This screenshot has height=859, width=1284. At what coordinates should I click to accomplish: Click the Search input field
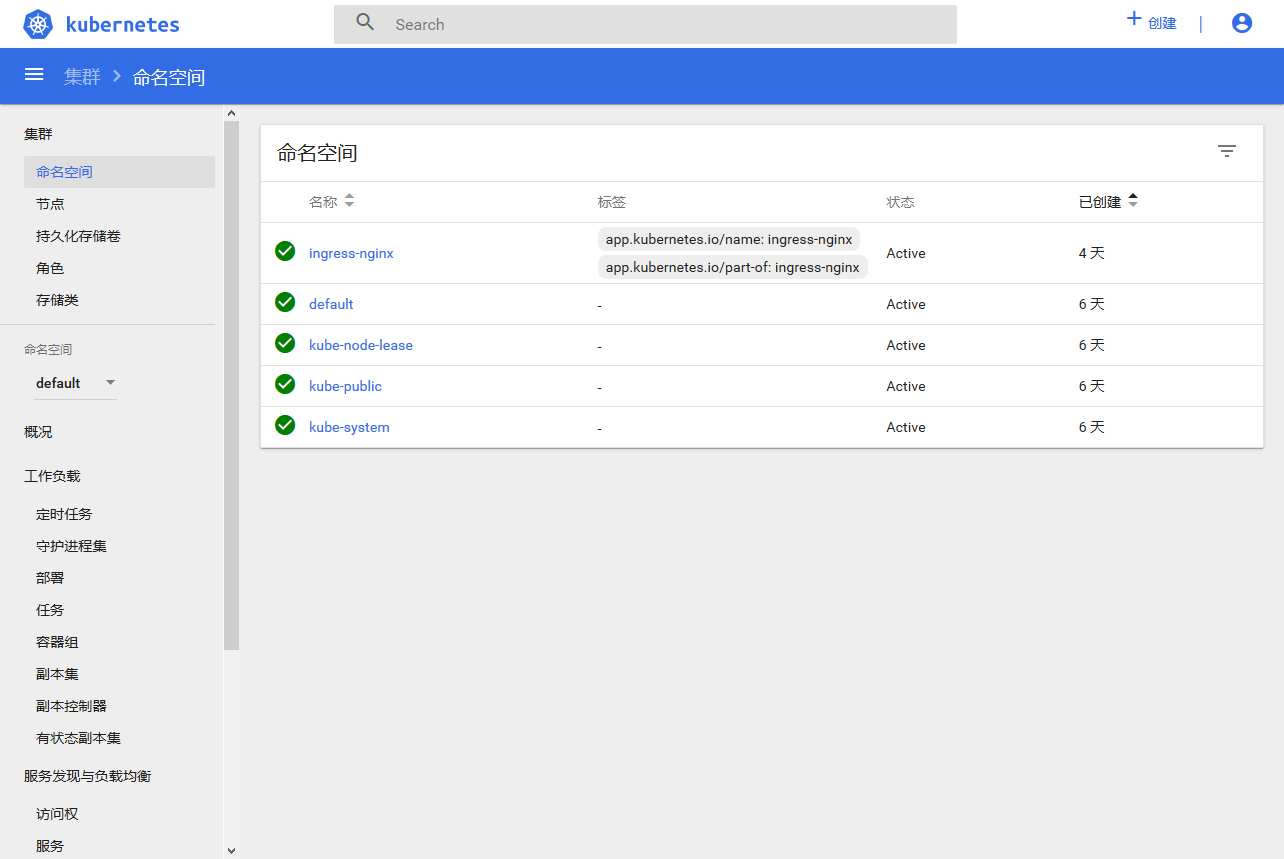coord(660,25)
